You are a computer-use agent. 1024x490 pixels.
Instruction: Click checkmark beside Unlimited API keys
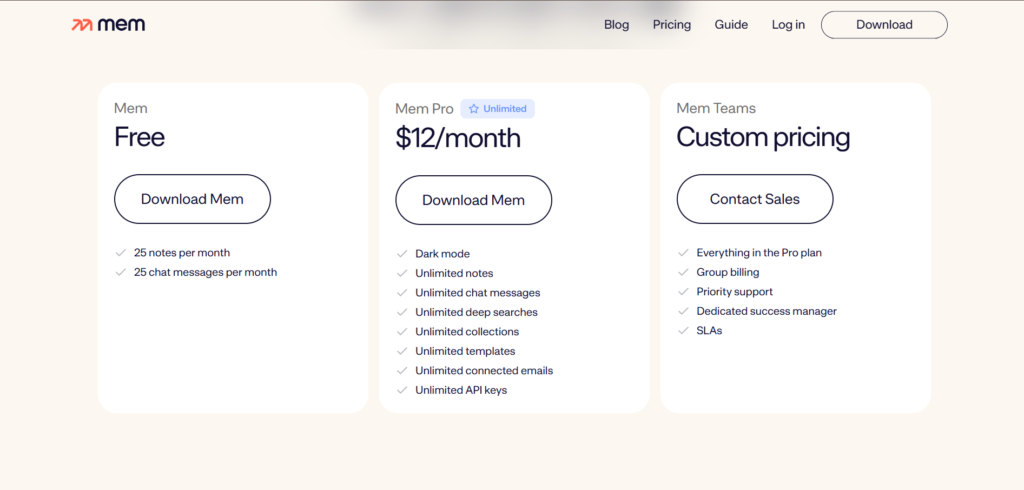(402, 390)
